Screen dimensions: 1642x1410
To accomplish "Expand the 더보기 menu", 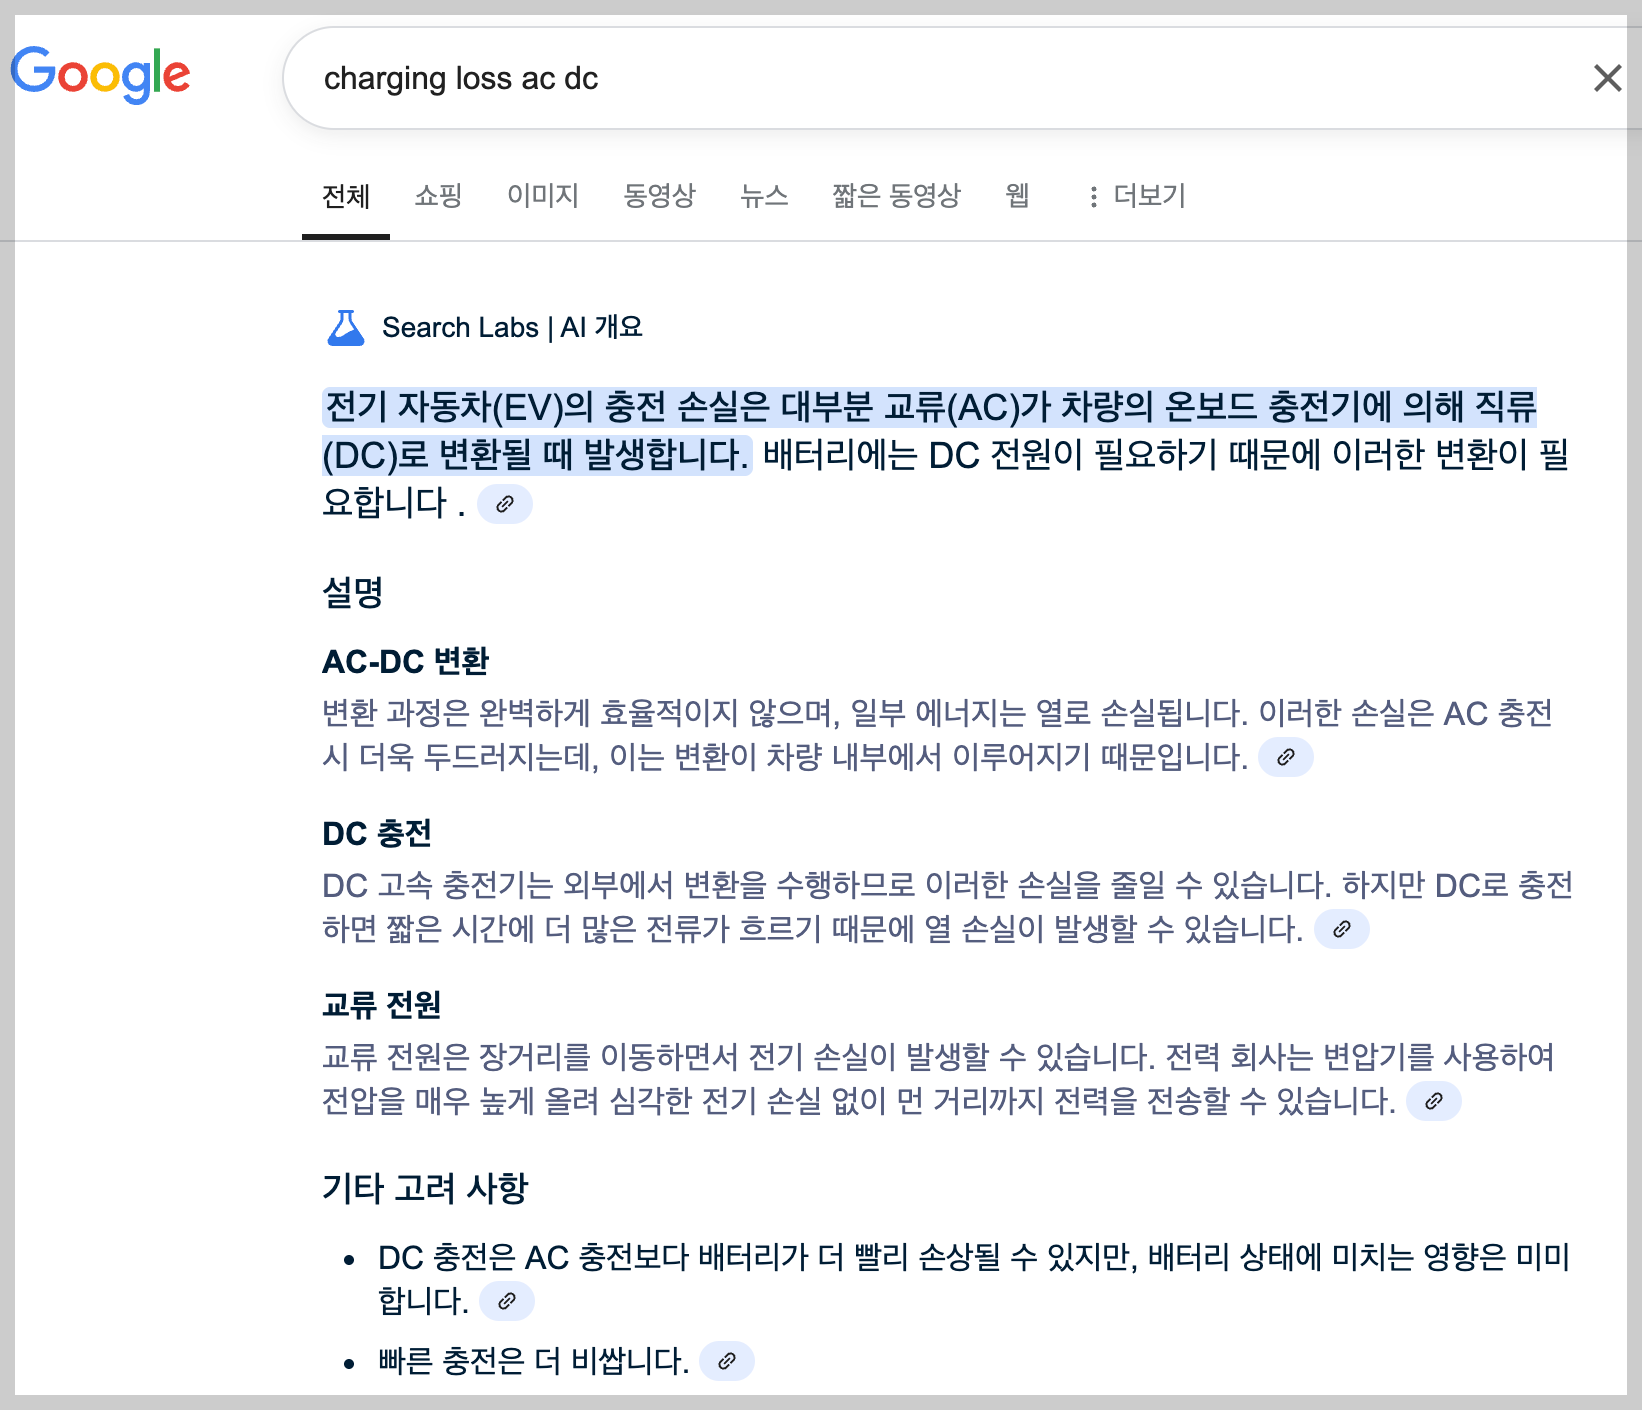I will pyautogui.click(x=1137, y=196).
